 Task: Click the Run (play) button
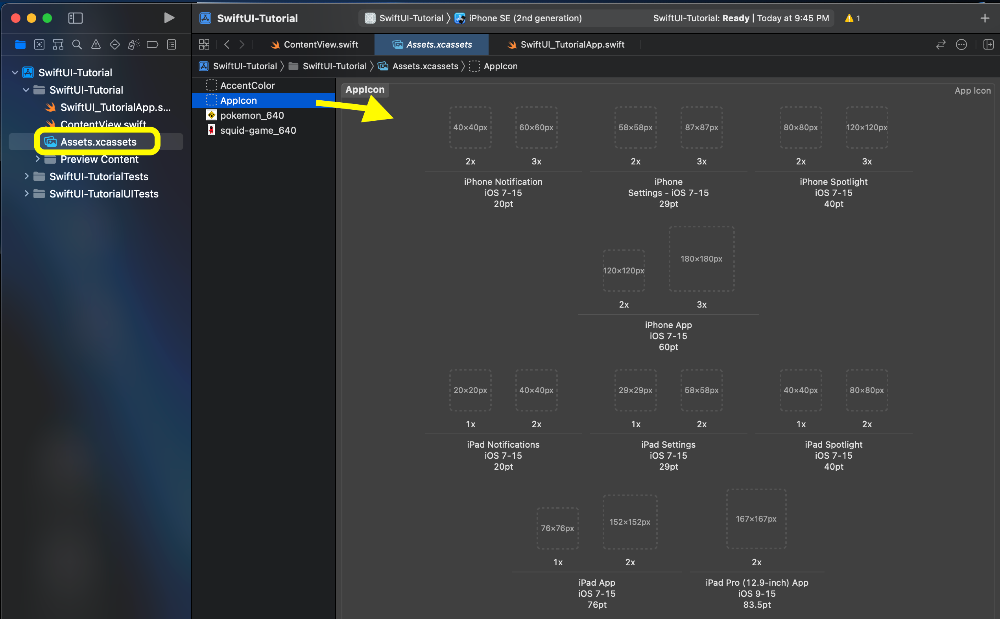coord(169,18)
